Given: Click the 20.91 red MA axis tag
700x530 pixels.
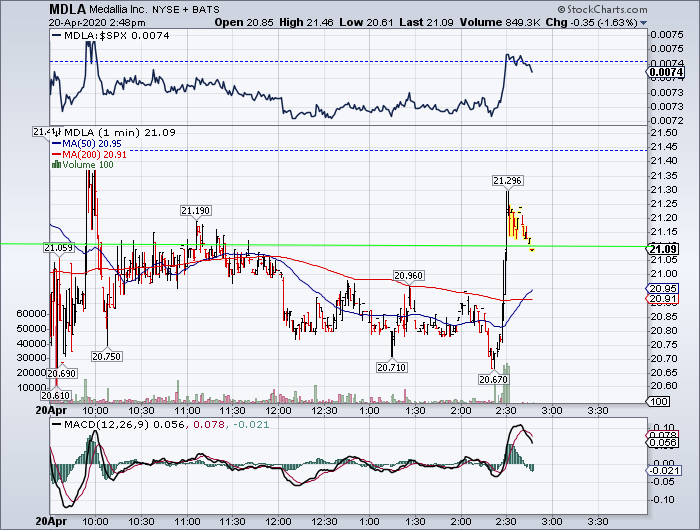Looking at the screenshot, I should coord(662,299).
